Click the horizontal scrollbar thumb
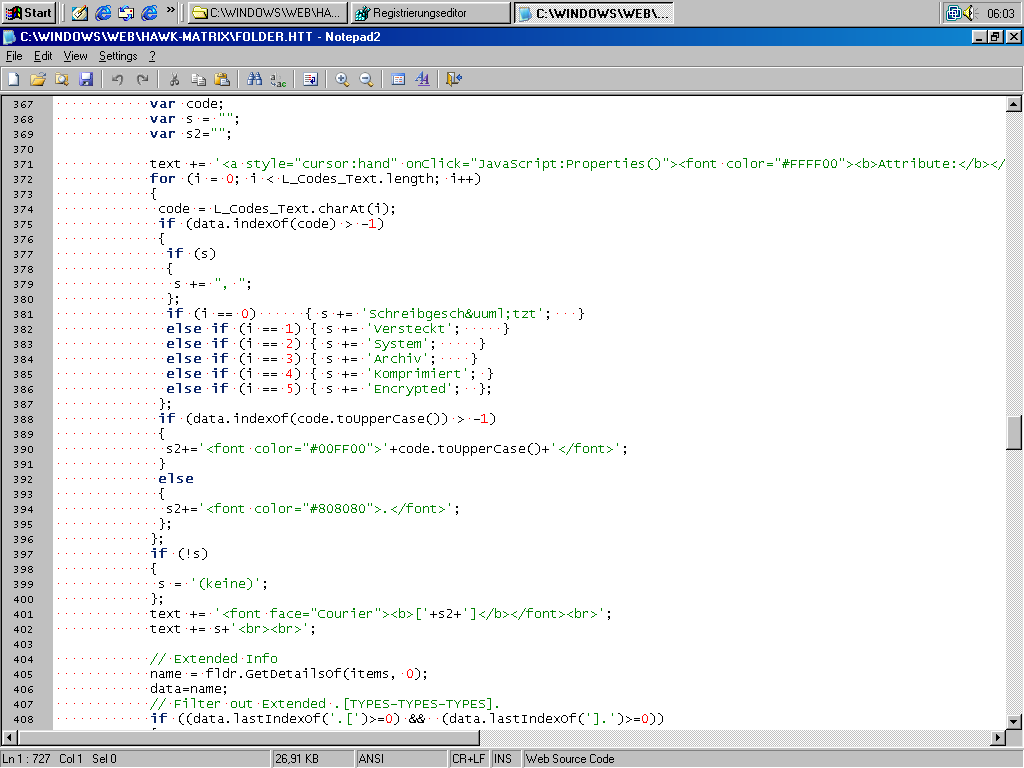Viewport: 1024px width, 768px height. pyautogui.click(x=248, y=737)
